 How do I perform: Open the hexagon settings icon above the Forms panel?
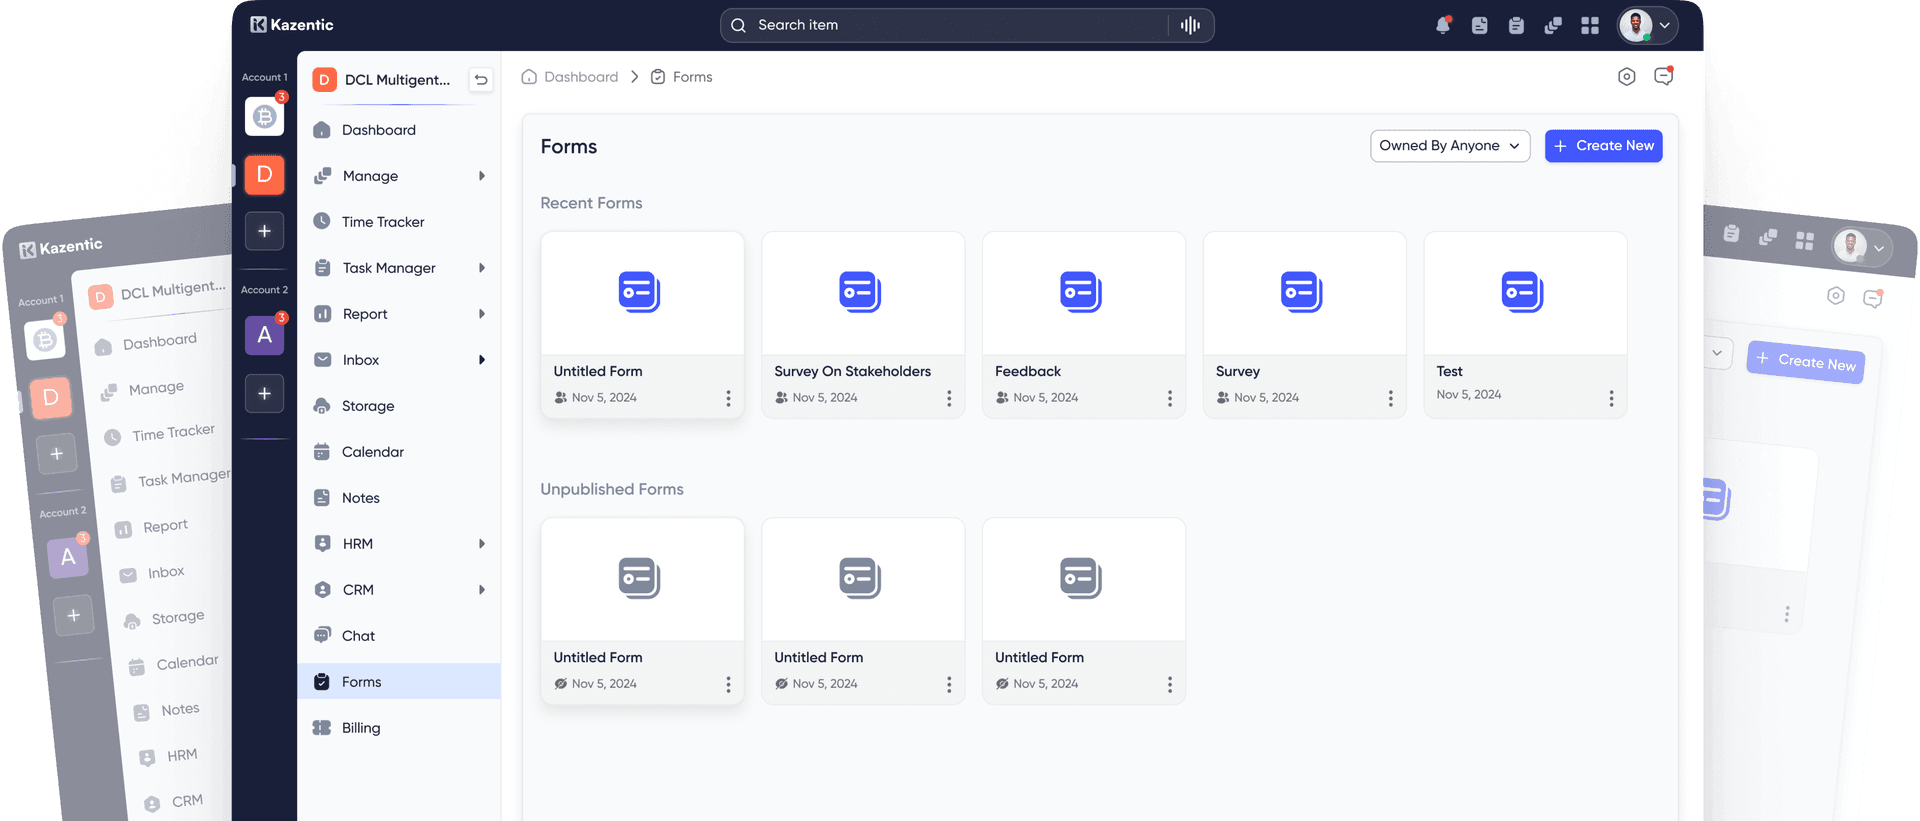[x=1627, y=77]
